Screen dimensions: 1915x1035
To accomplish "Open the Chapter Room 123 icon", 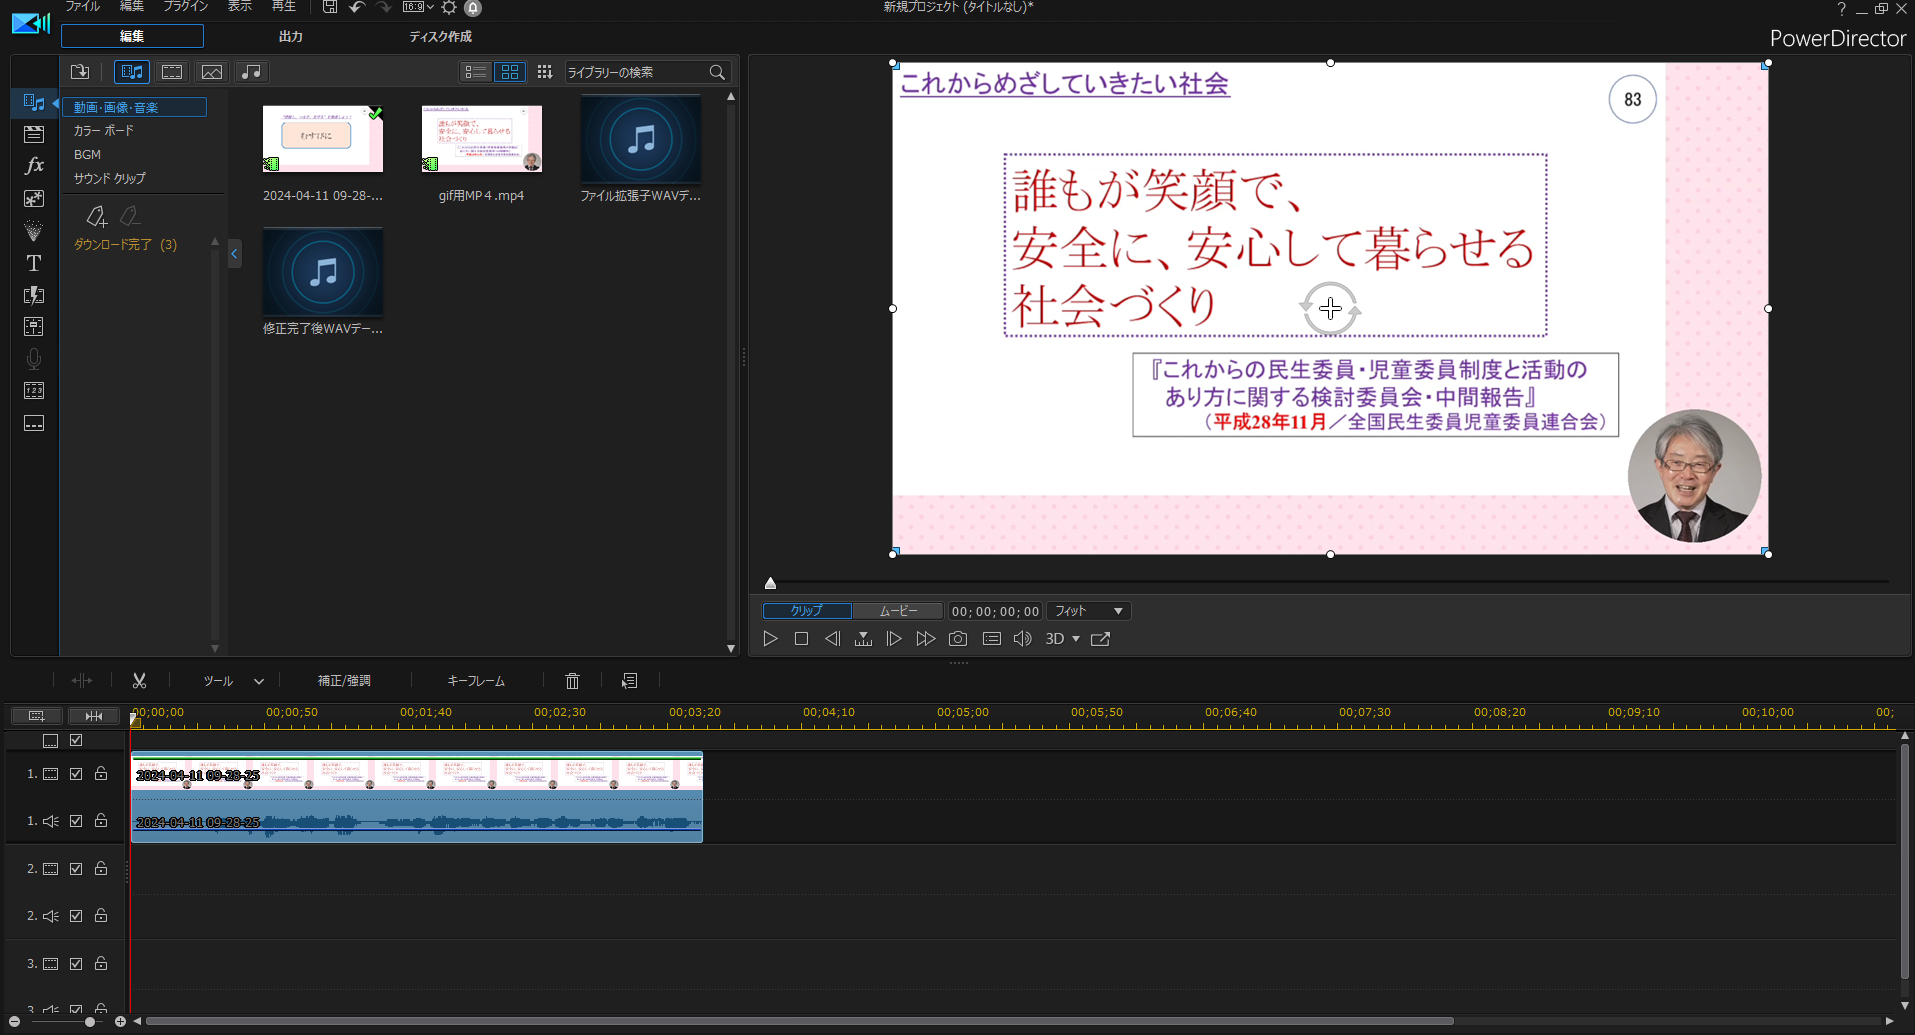I will (34, 391).
